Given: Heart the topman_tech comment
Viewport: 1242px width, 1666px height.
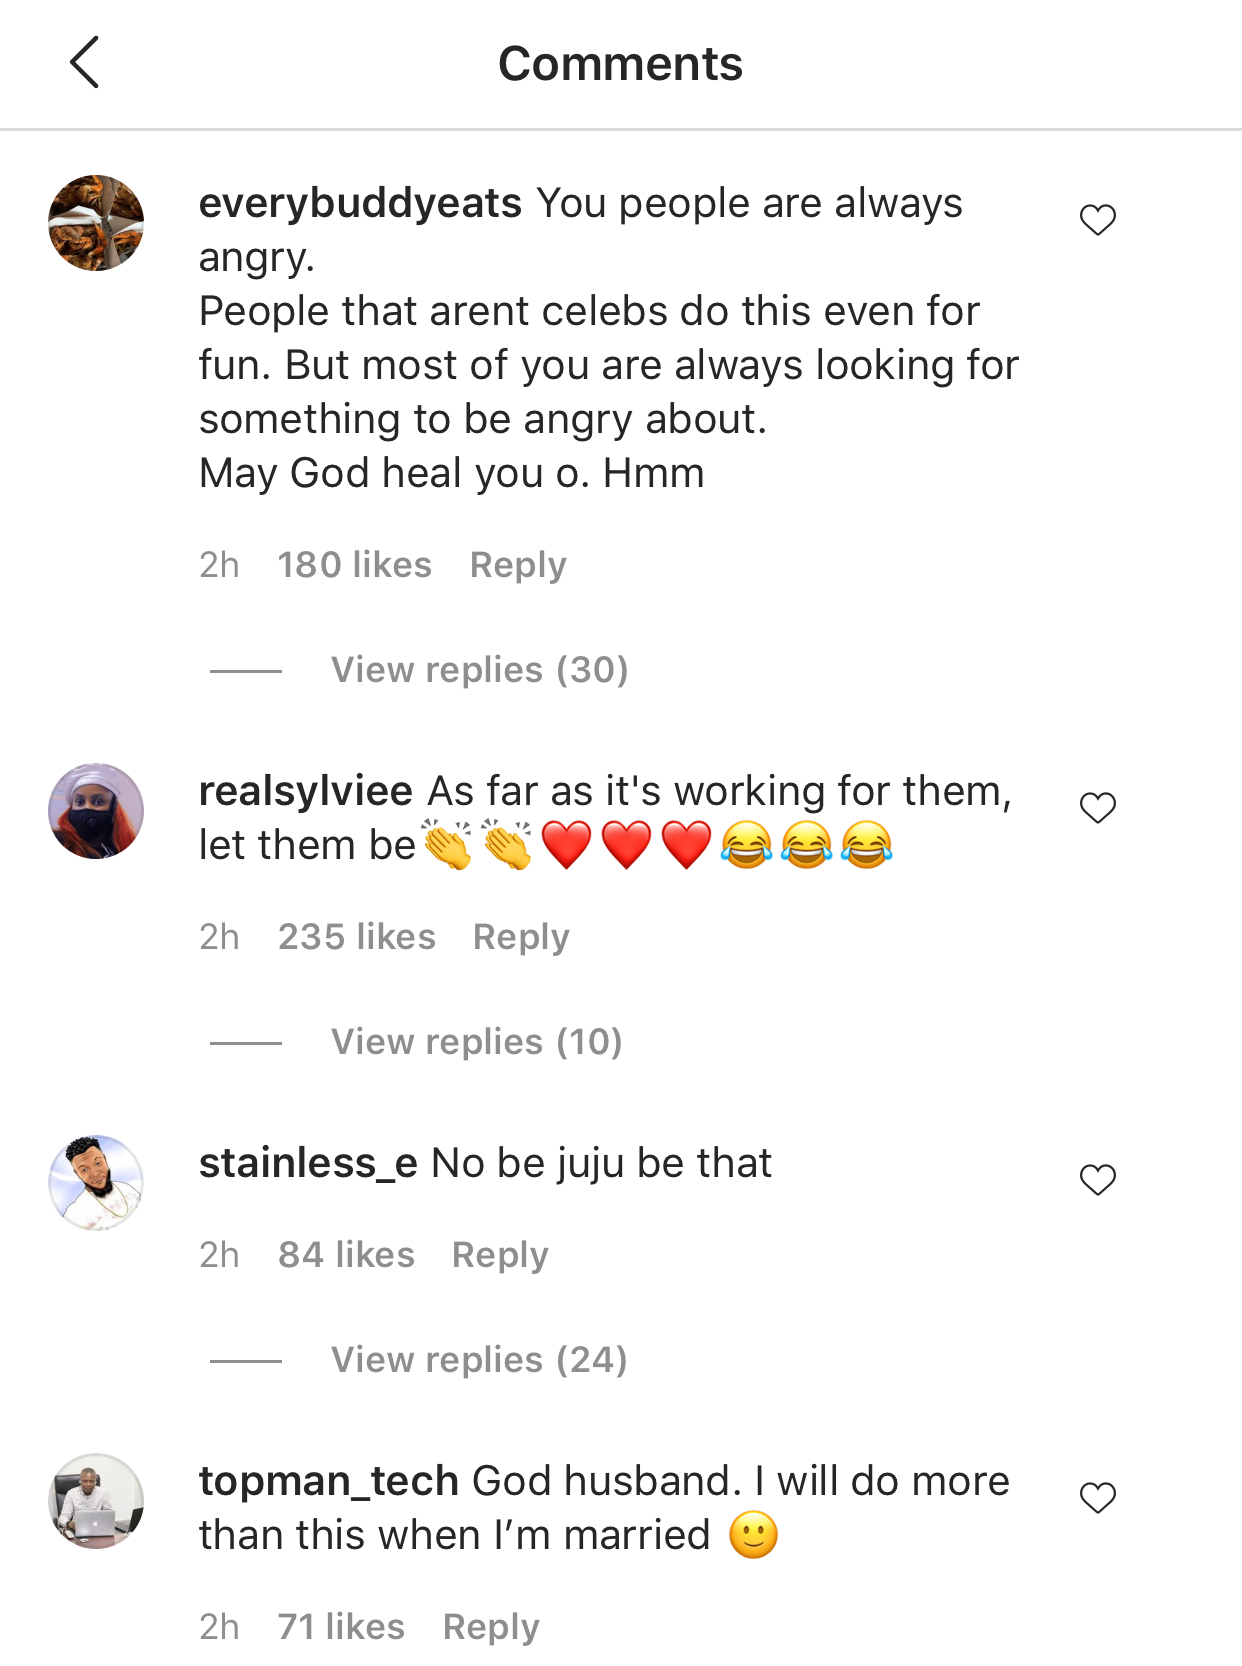Looking at the screenshot, I should (x=1097, y=1498).
